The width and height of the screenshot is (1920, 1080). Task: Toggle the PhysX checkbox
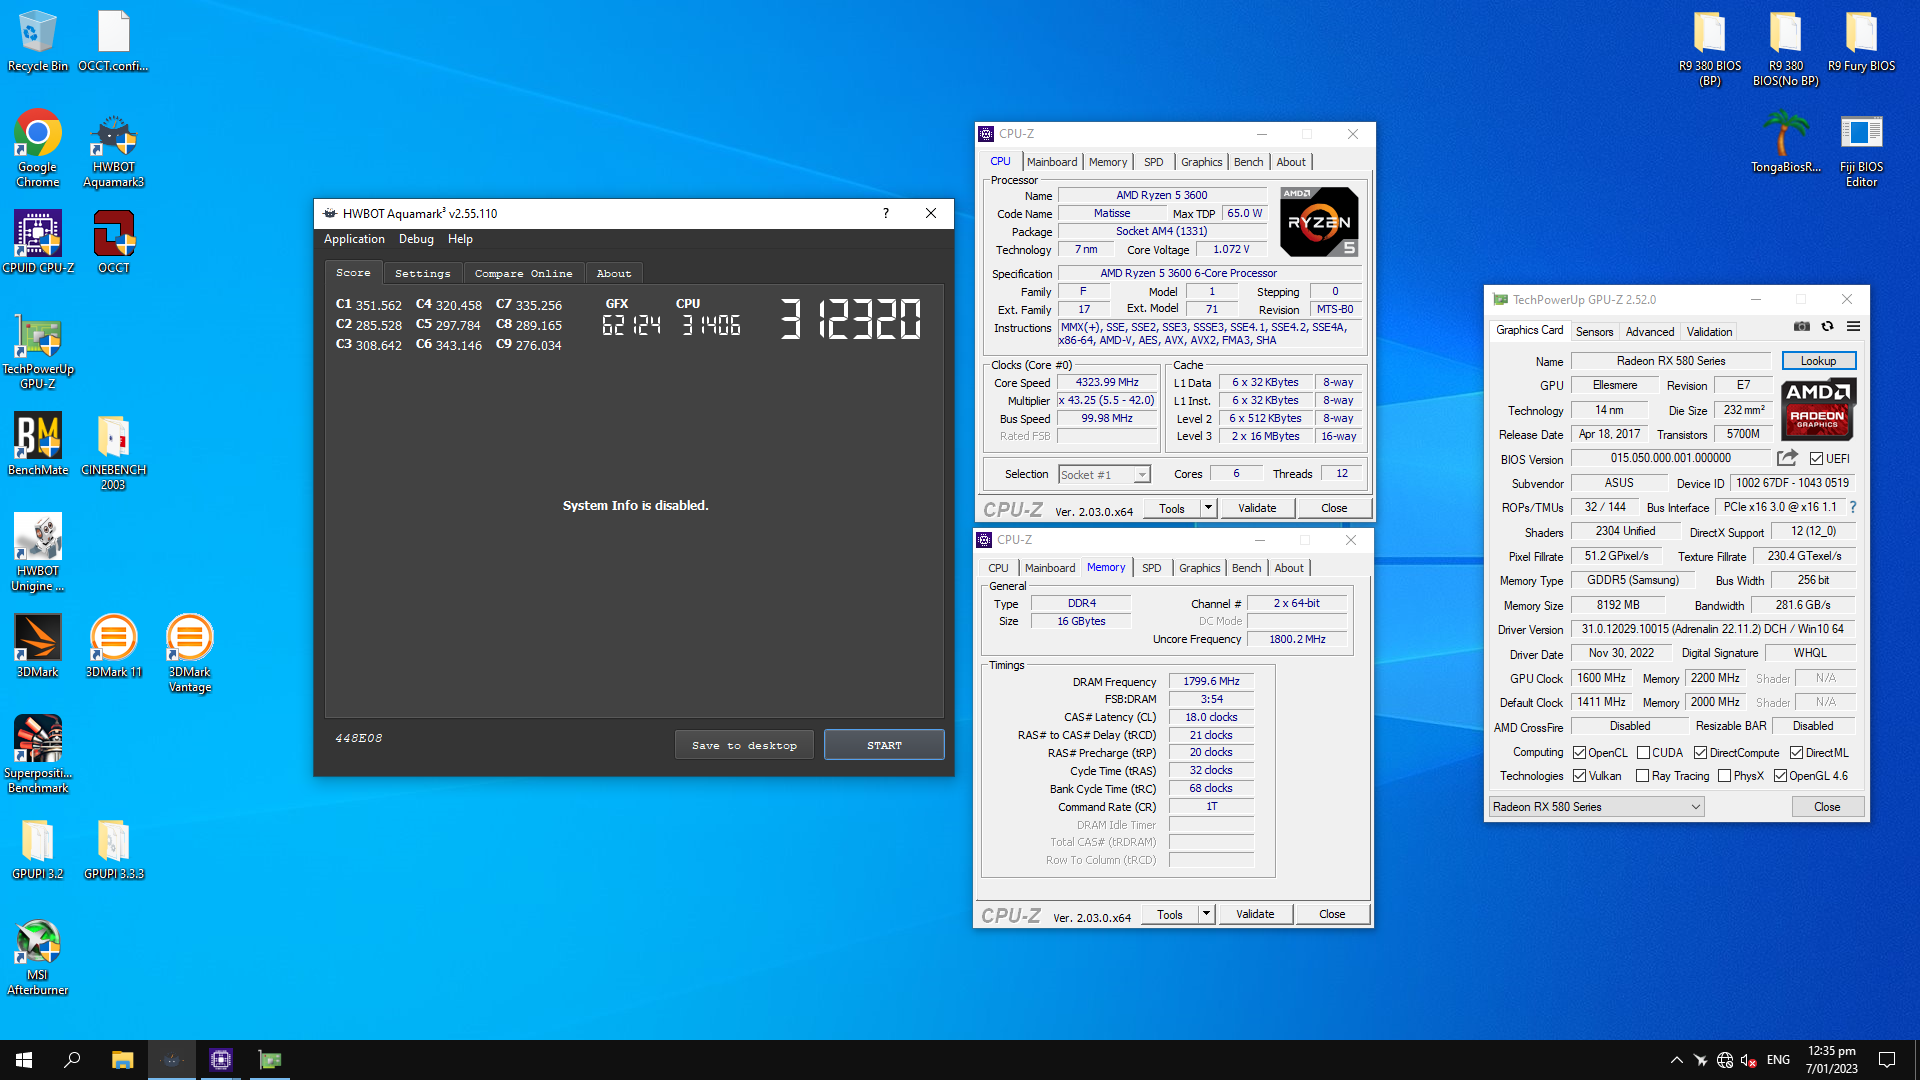pos(1724,776)
